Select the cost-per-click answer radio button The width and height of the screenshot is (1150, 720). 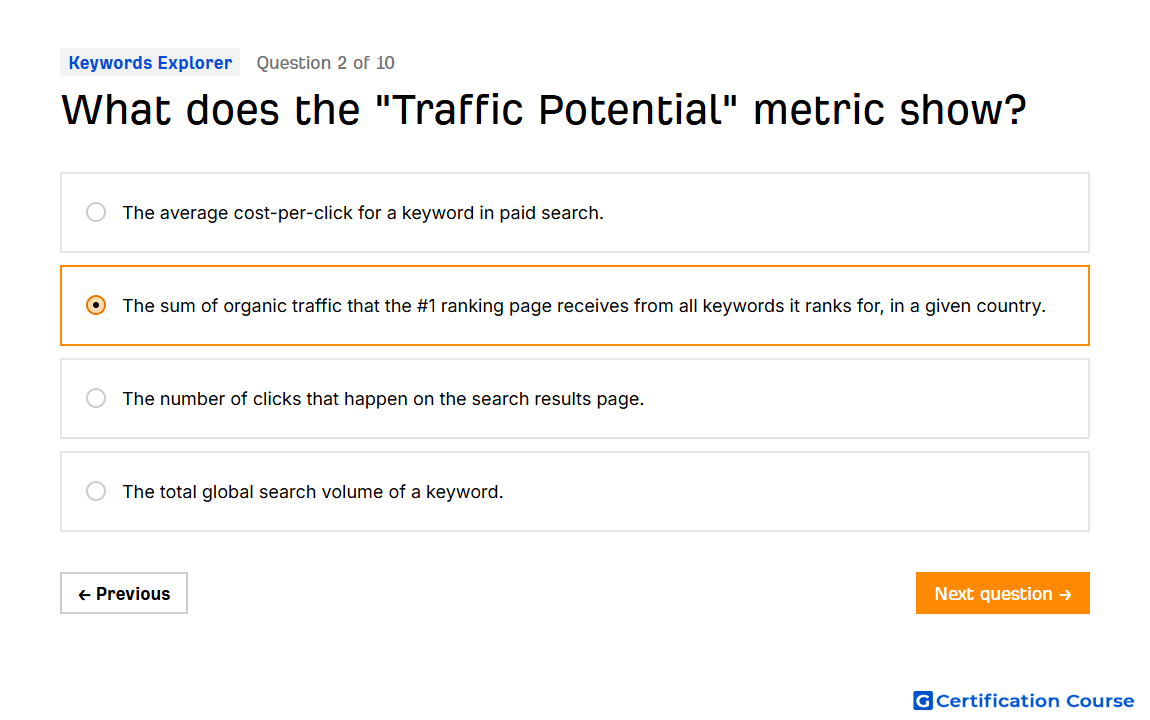tap(96, 213)
